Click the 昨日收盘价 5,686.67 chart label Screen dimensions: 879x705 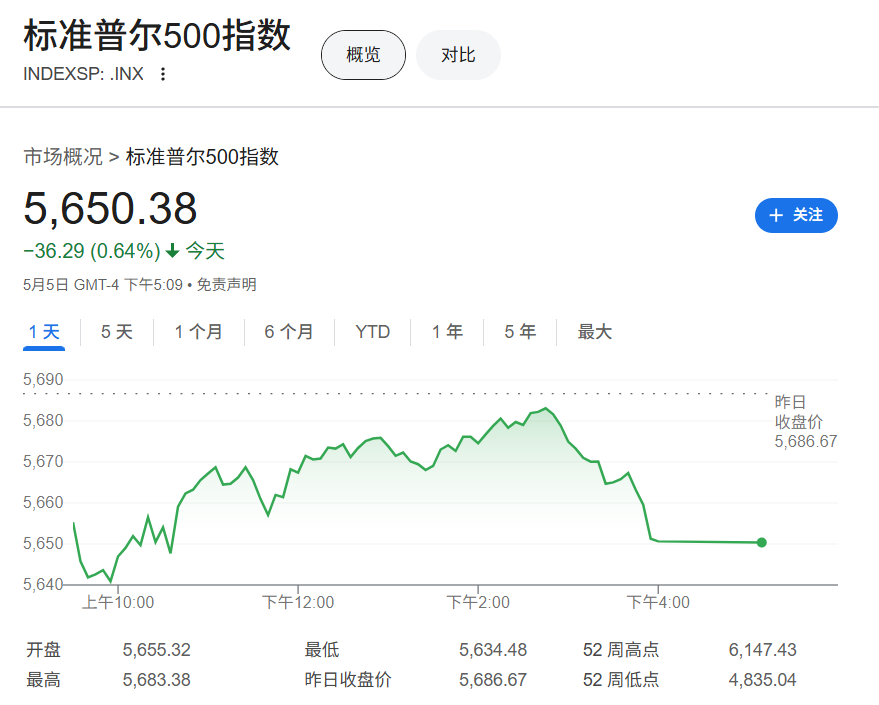click(806, 421)
